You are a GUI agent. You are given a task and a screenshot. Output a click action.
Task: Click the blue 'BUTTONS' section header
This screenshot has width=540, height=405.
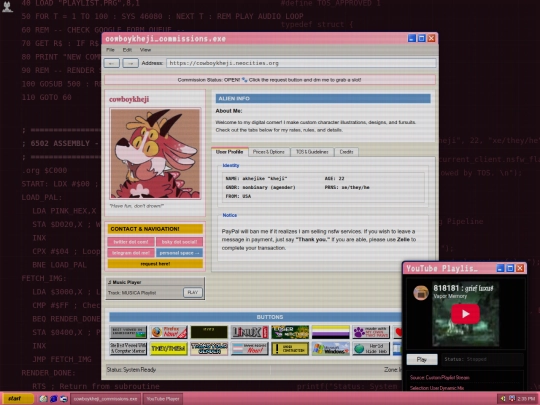[270, 317]
